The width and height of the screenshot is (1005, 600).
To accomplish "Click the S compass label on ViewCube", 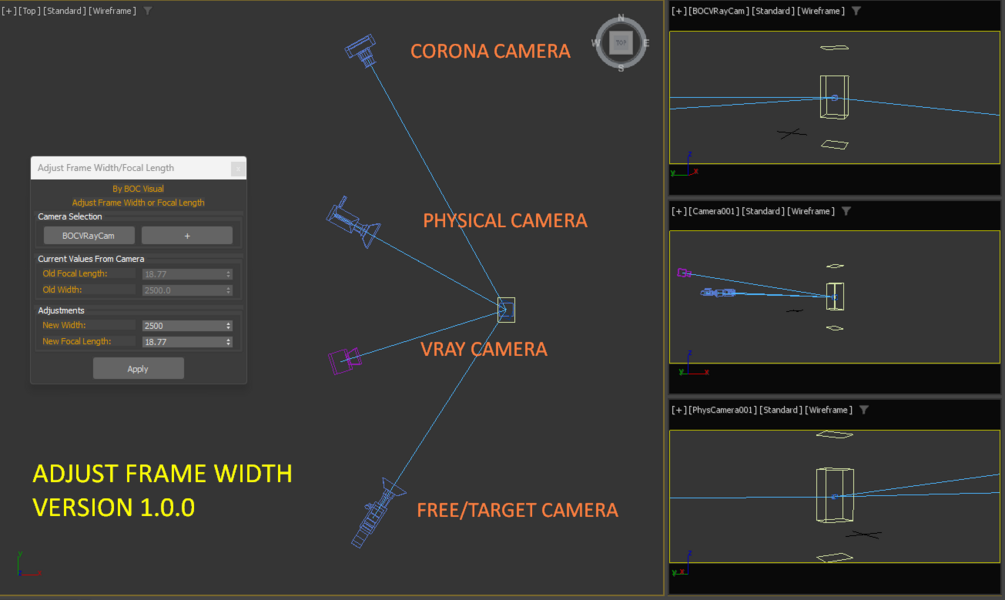I will (x=620, y=68).
